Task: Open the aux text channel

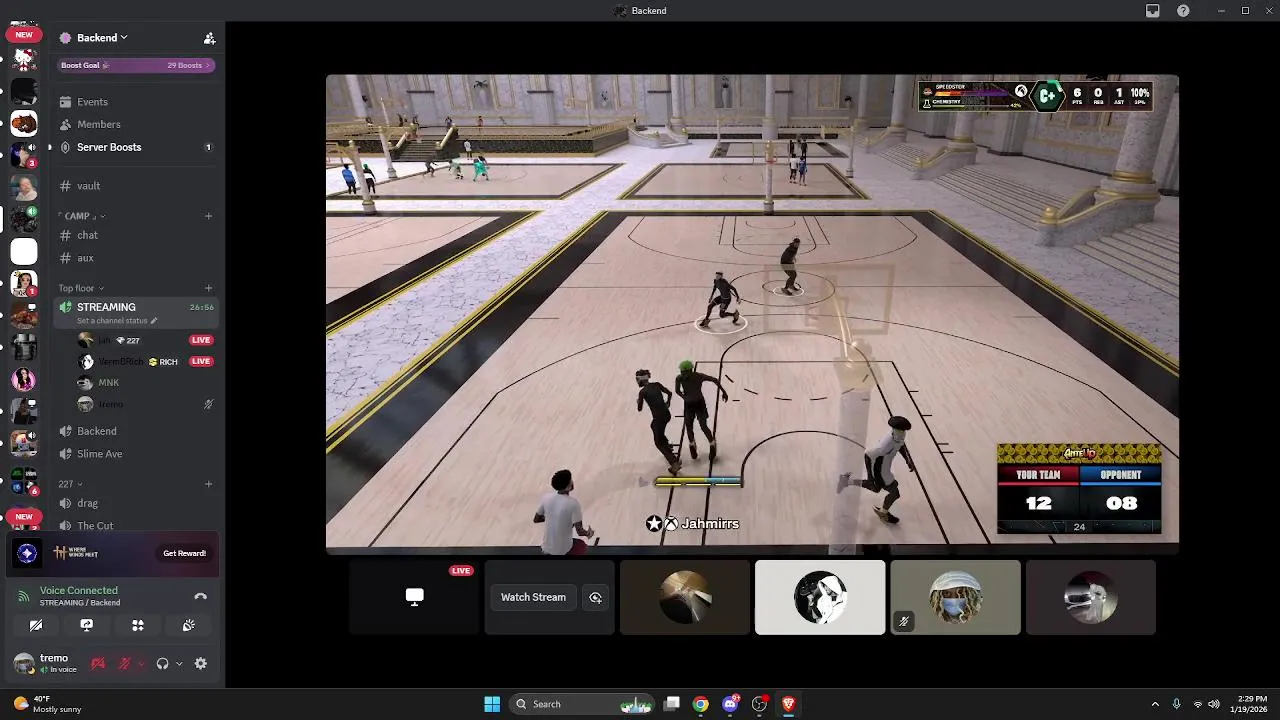Action: coord(136,258)
